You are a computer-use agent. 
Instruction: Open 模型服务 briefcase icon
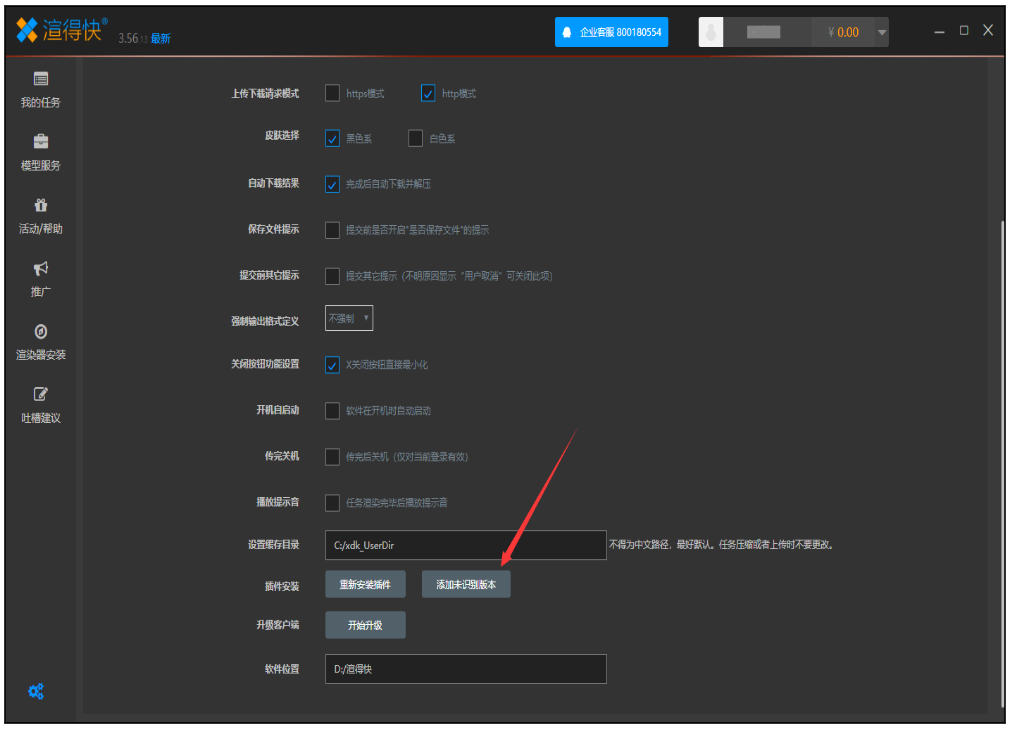coord(41,142)
